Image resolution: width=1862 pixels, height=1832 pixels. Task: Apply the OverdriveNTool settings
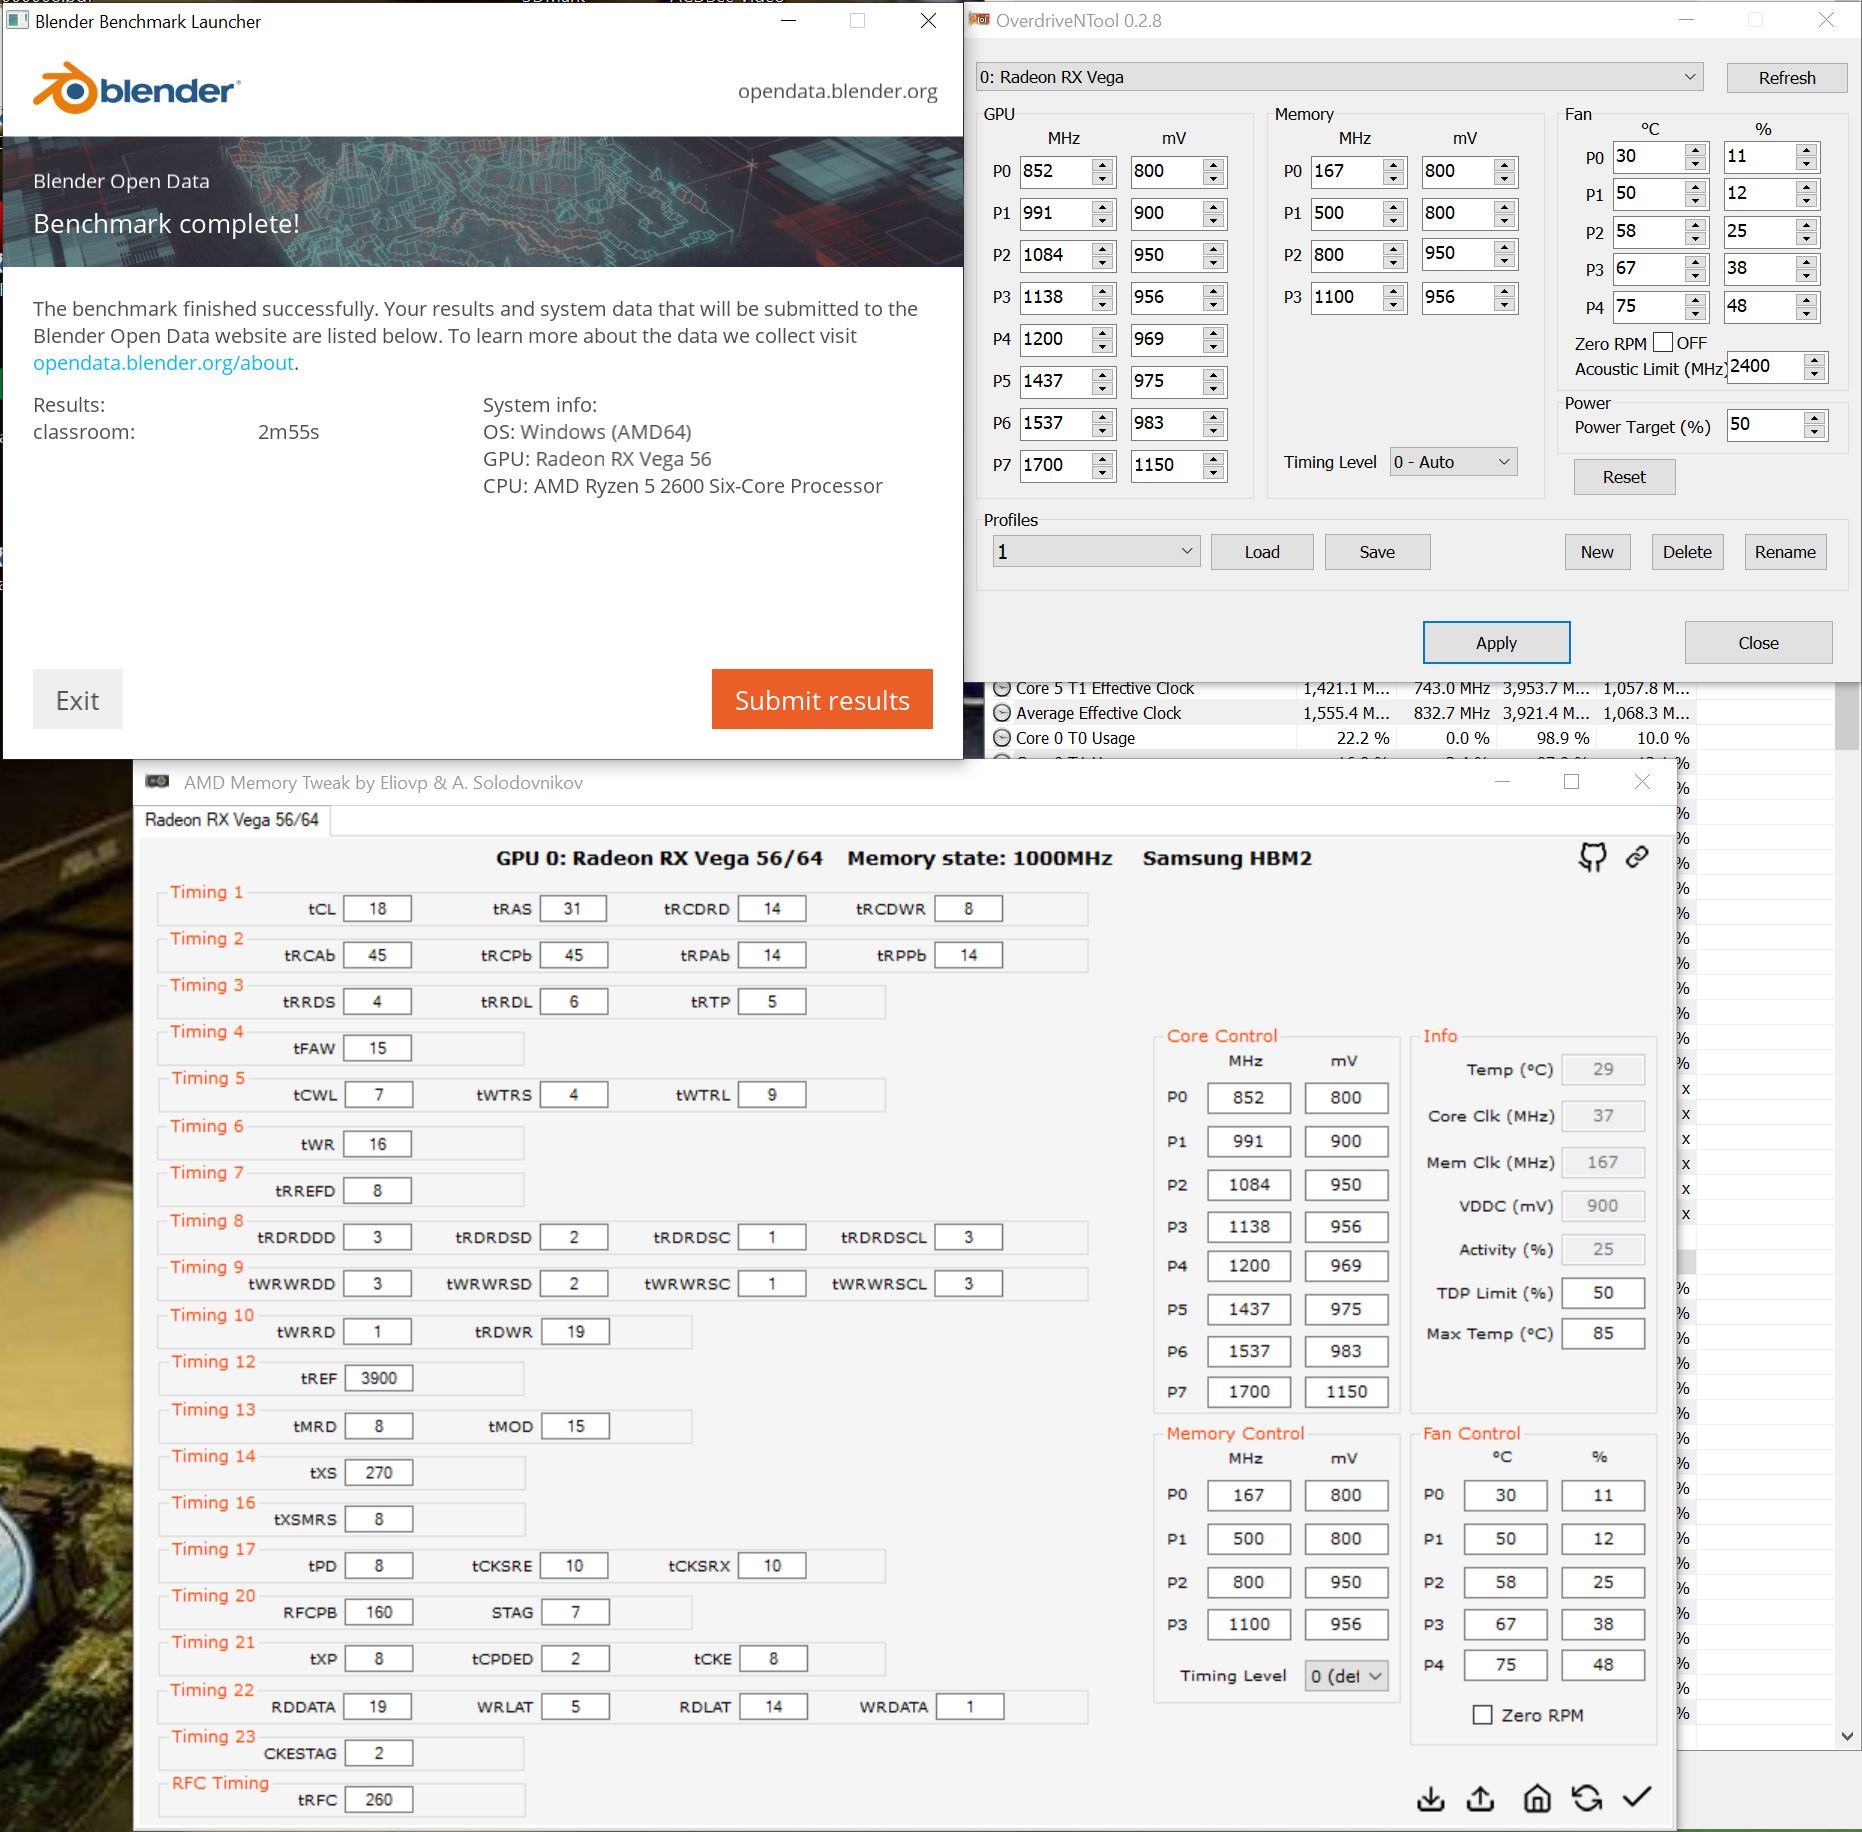(1496, 642)
